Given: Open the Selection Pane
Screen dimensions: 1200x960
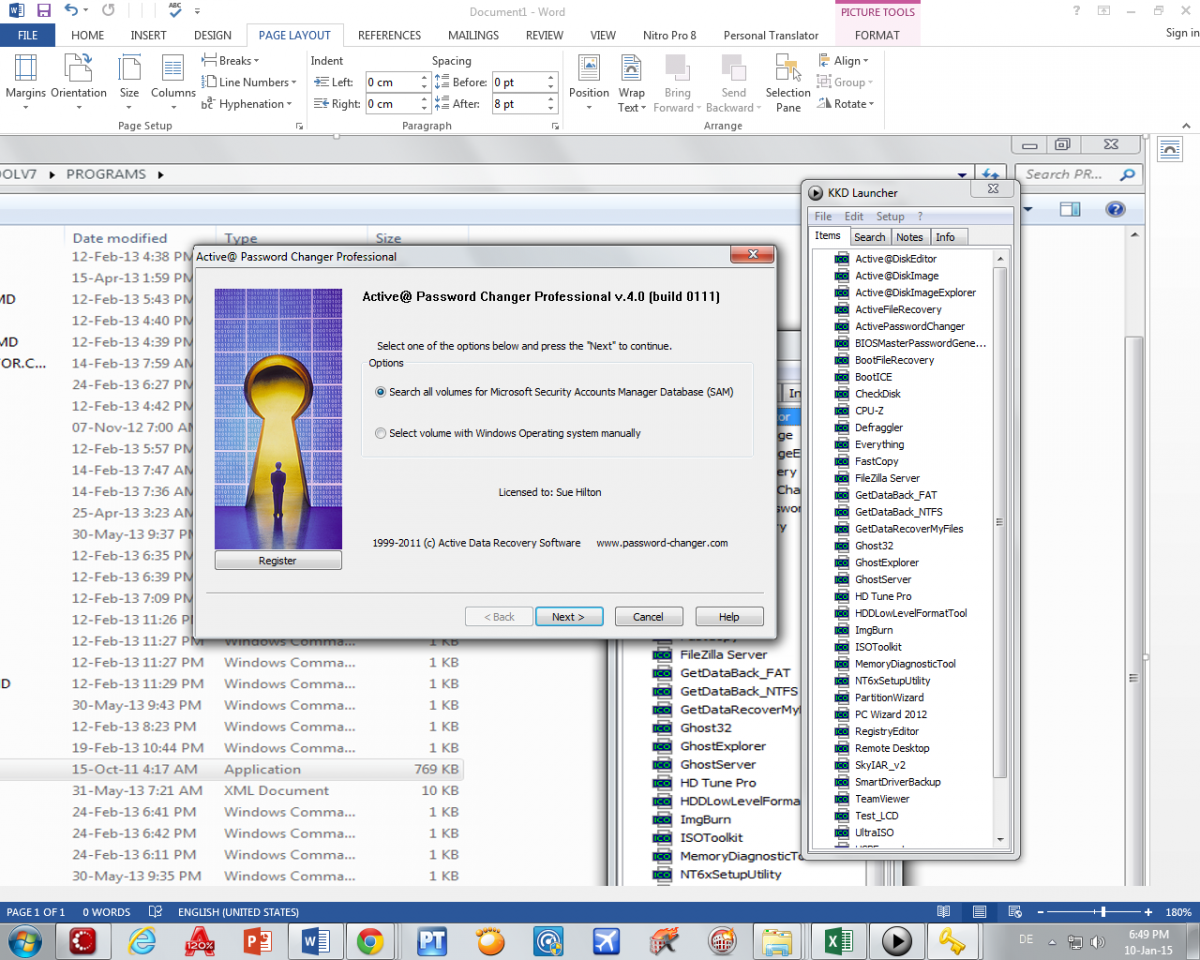Looking at the screenshot, I should pos(788,83).
